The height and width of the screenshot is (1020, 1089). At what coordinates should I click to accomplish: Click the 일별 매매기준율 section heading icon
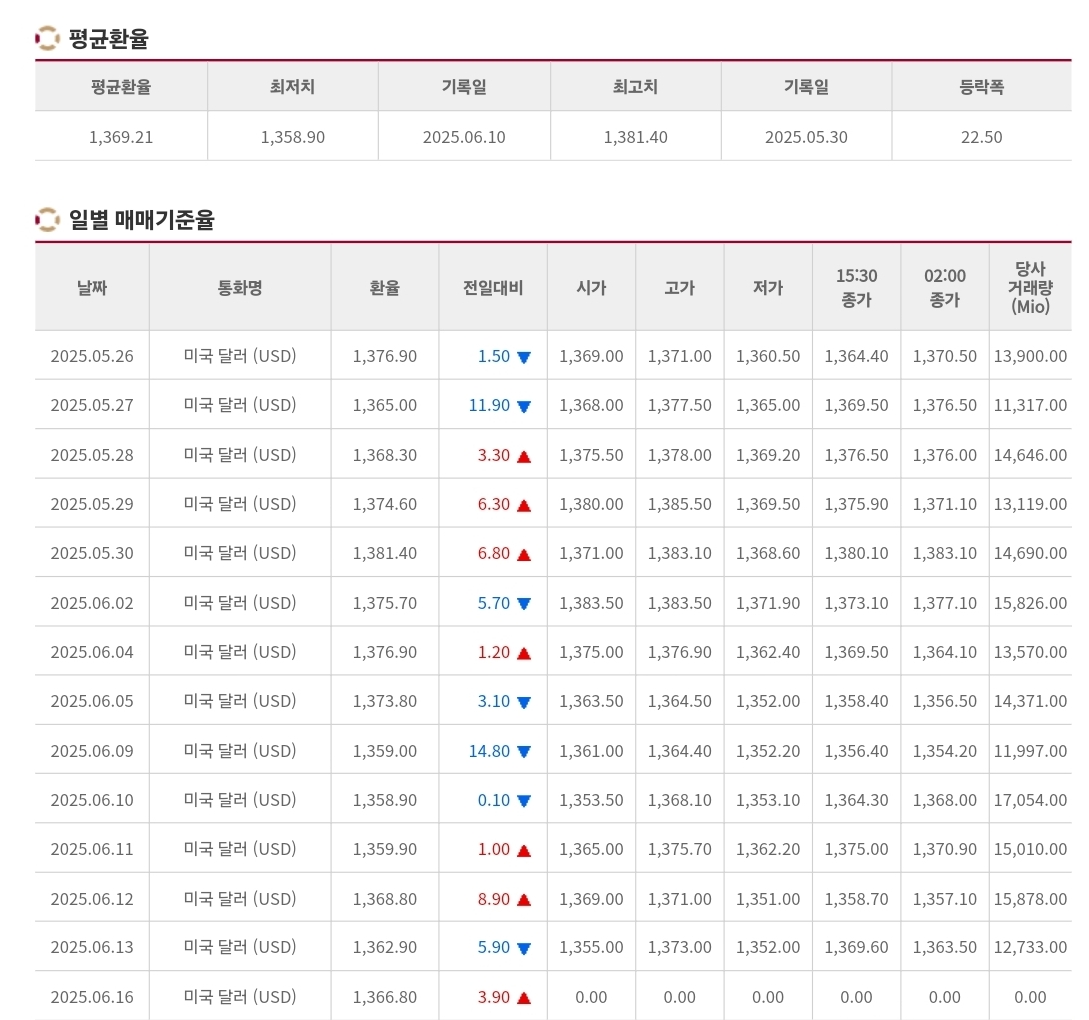[47, 219]
